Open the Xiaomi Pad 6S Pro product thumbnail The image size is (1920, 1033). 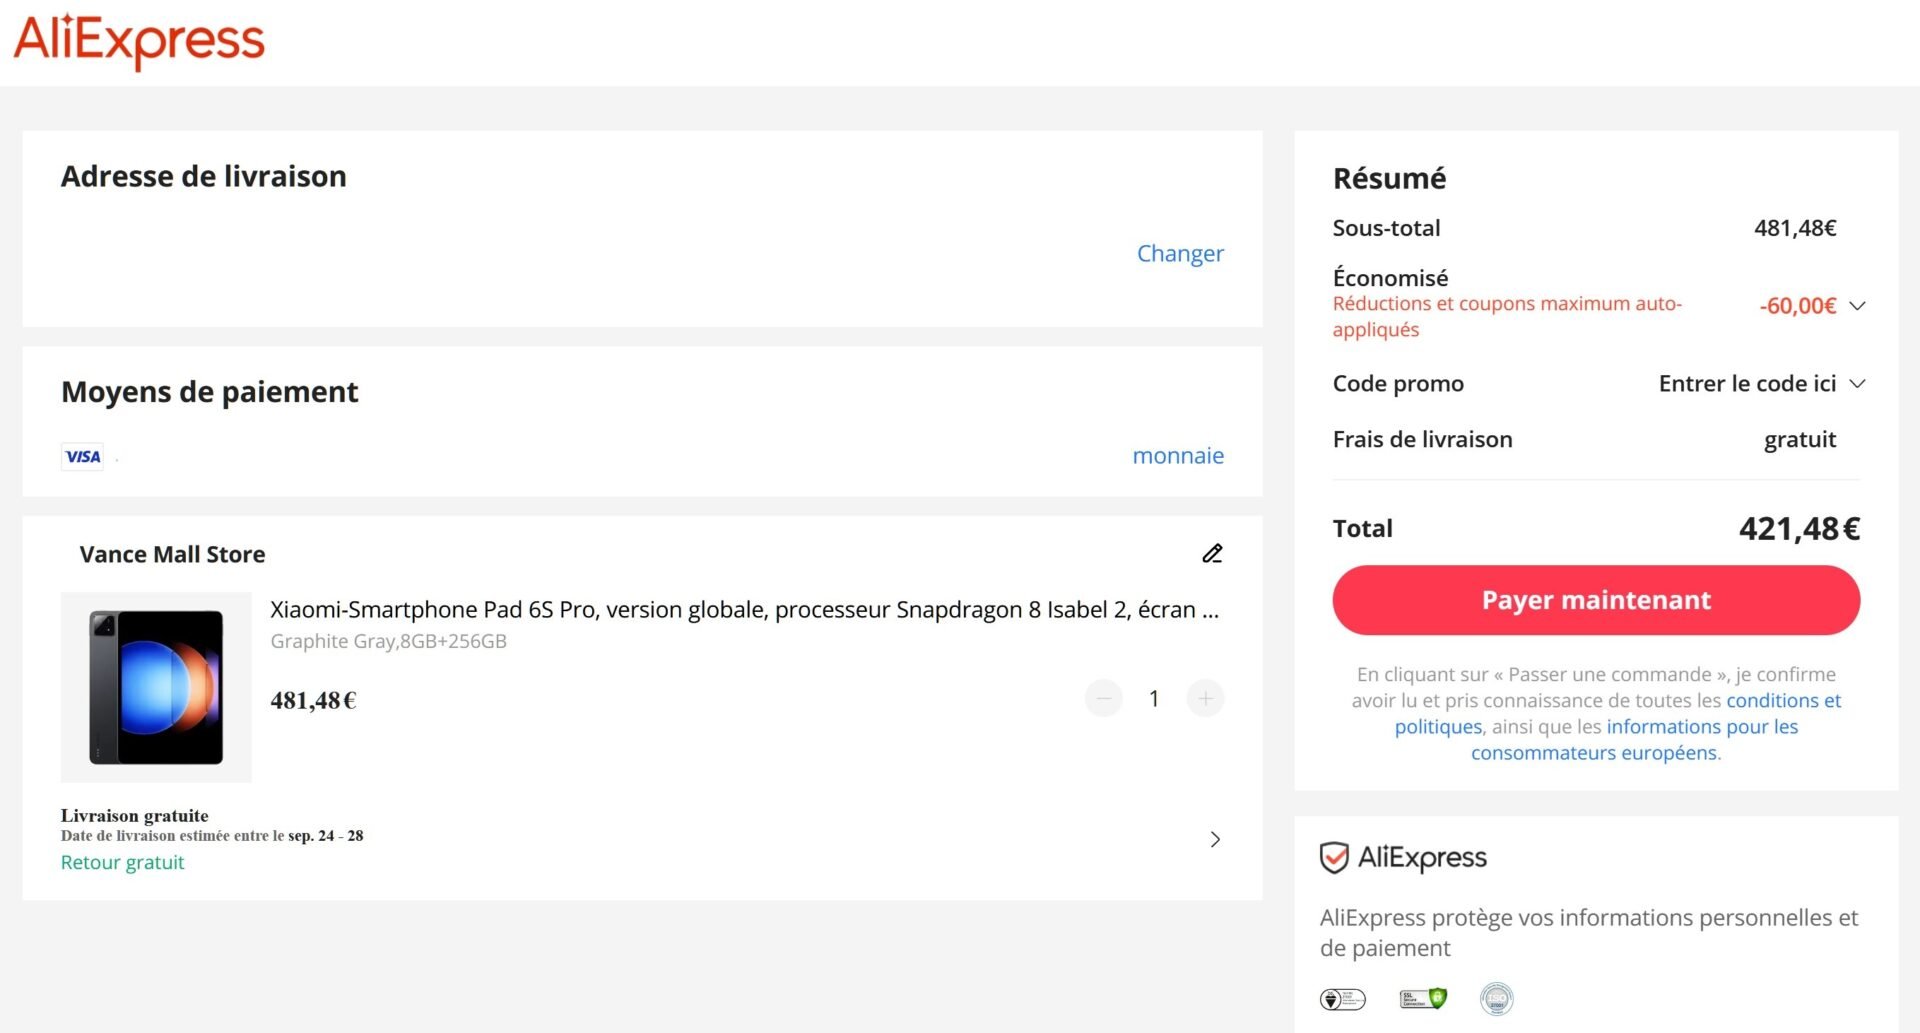(156, 687)
